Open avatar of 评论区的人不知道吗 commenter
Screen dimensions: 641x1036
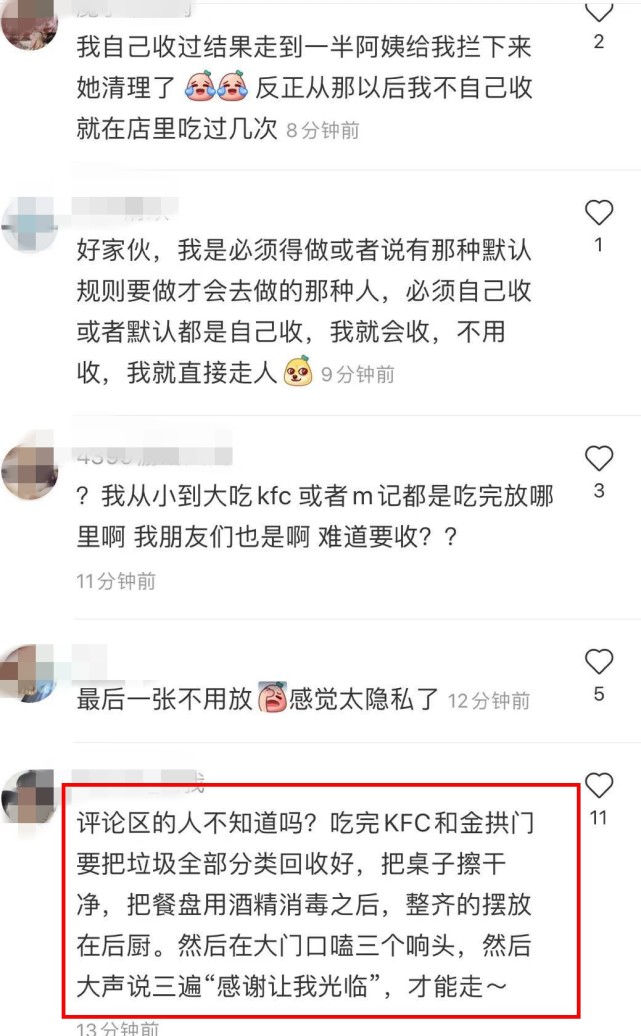coord(29,796)
